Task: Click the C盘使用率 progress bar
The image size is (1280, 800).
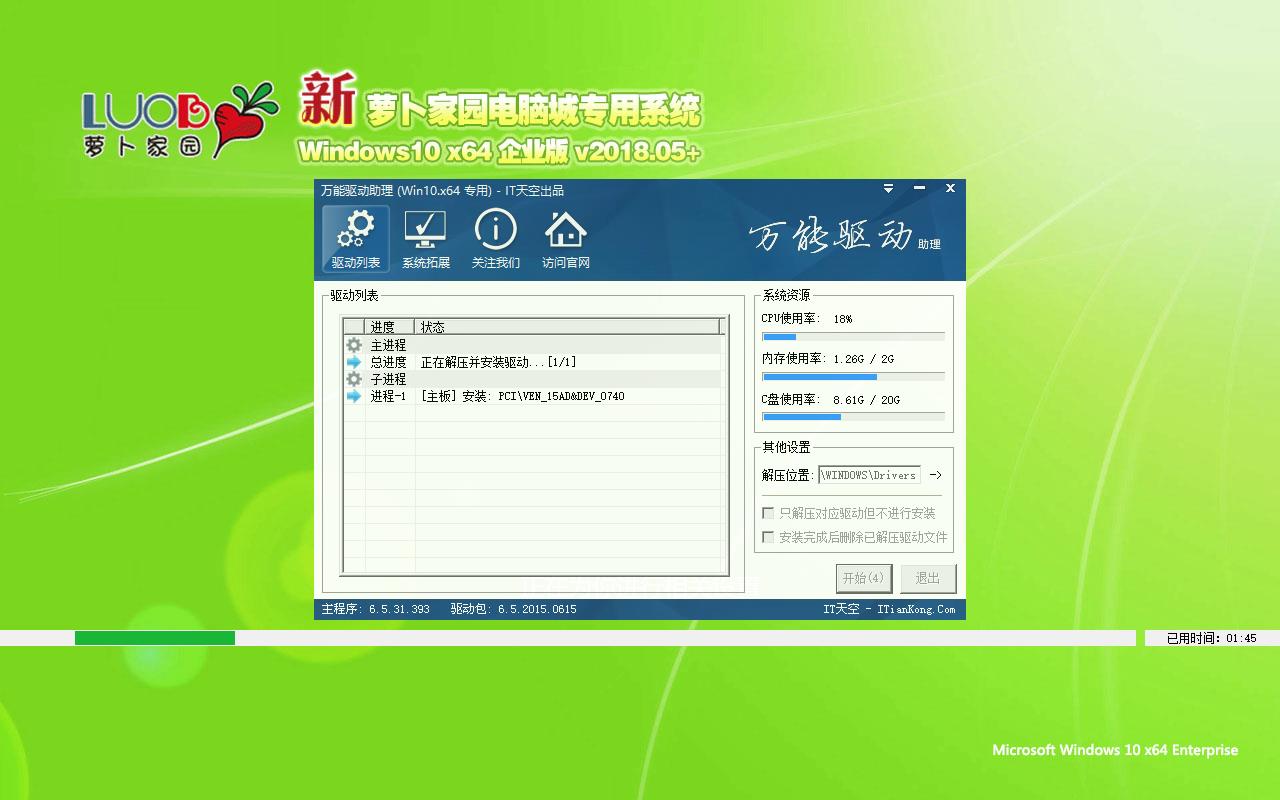Action: click(853, 417)
